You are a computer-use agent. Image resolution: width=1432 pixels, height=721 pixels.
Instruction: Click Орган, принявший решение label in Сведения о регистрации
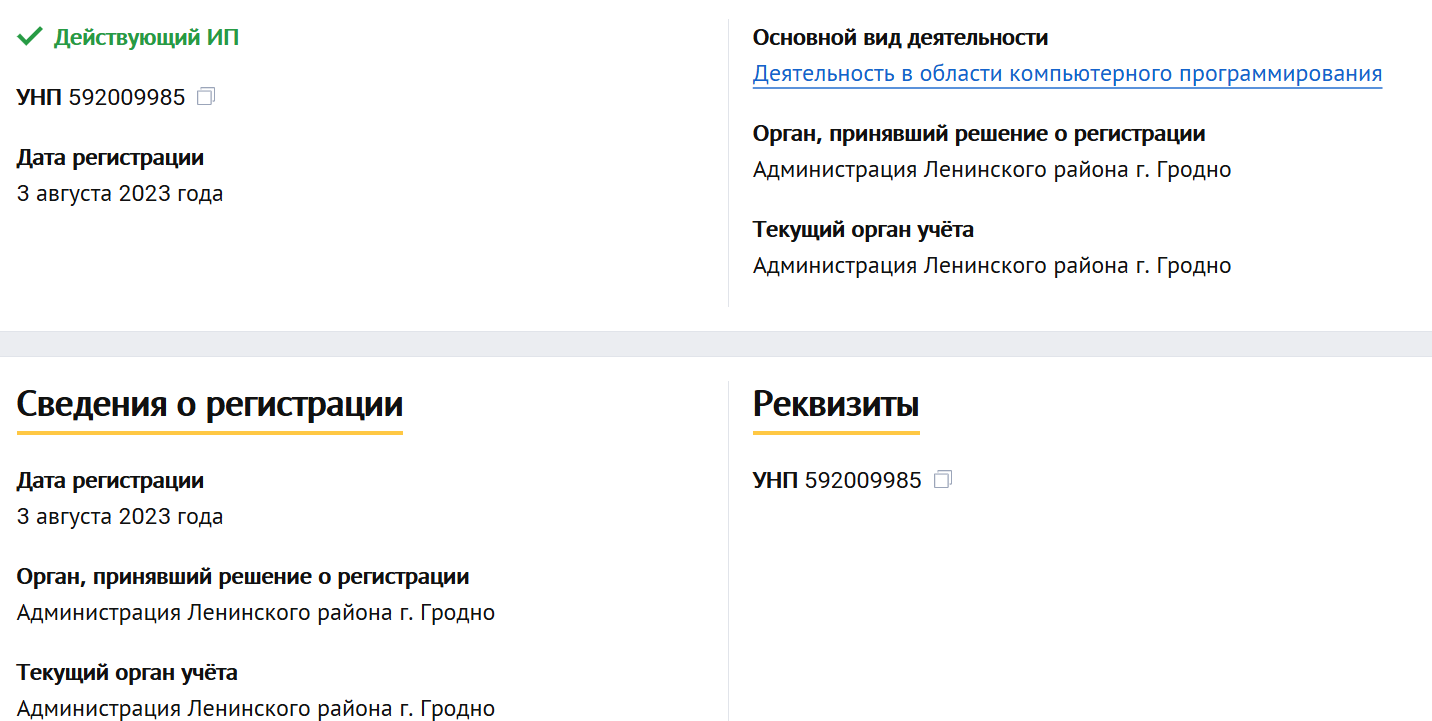coord(243,577)
